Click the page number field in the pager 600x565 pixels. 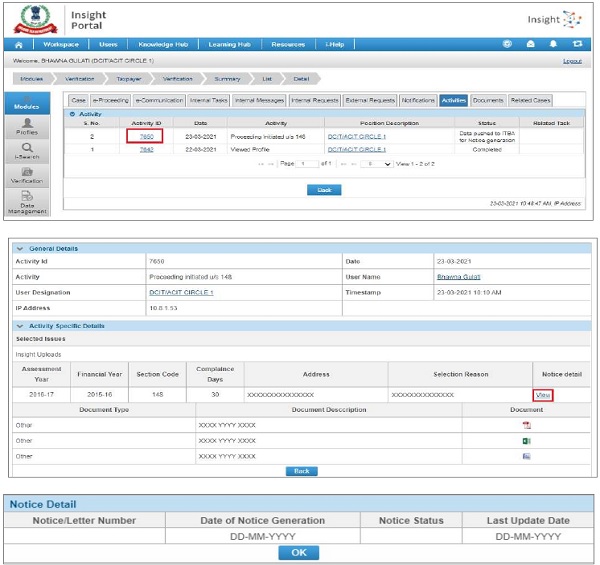[307, 164]
